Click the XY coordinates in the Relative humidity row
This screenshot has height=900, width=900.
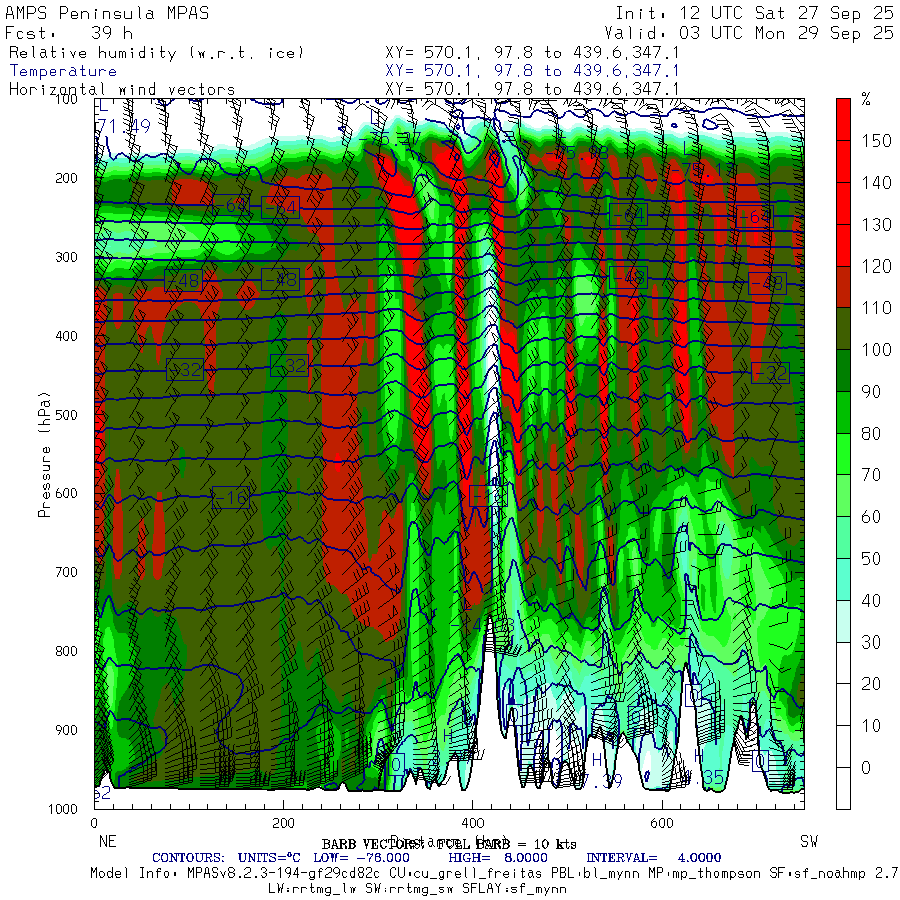tap(532, 53)
